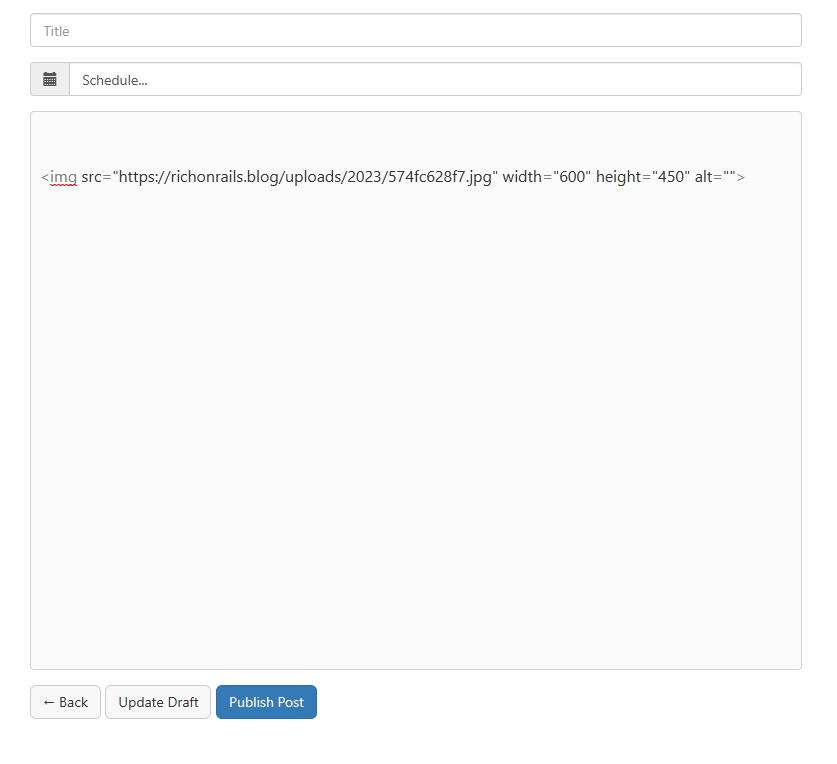The height and width of the screenshot is (764, 837).
Task: Click inside the post body text area
Action: click(416, 390)
